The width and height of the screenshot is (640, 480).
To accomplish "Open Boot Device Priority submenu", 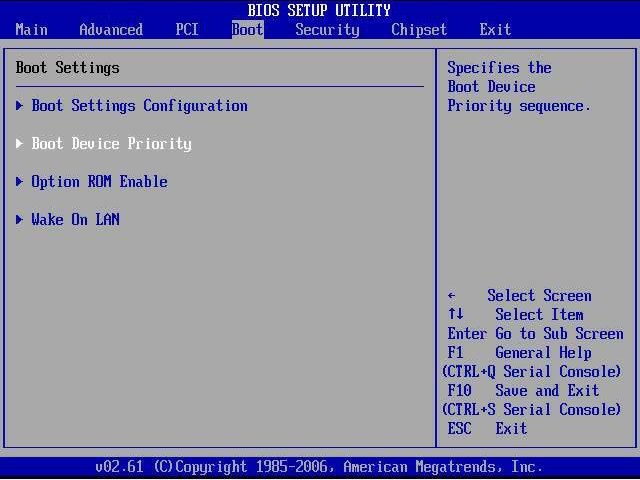I will pos(111,144).
